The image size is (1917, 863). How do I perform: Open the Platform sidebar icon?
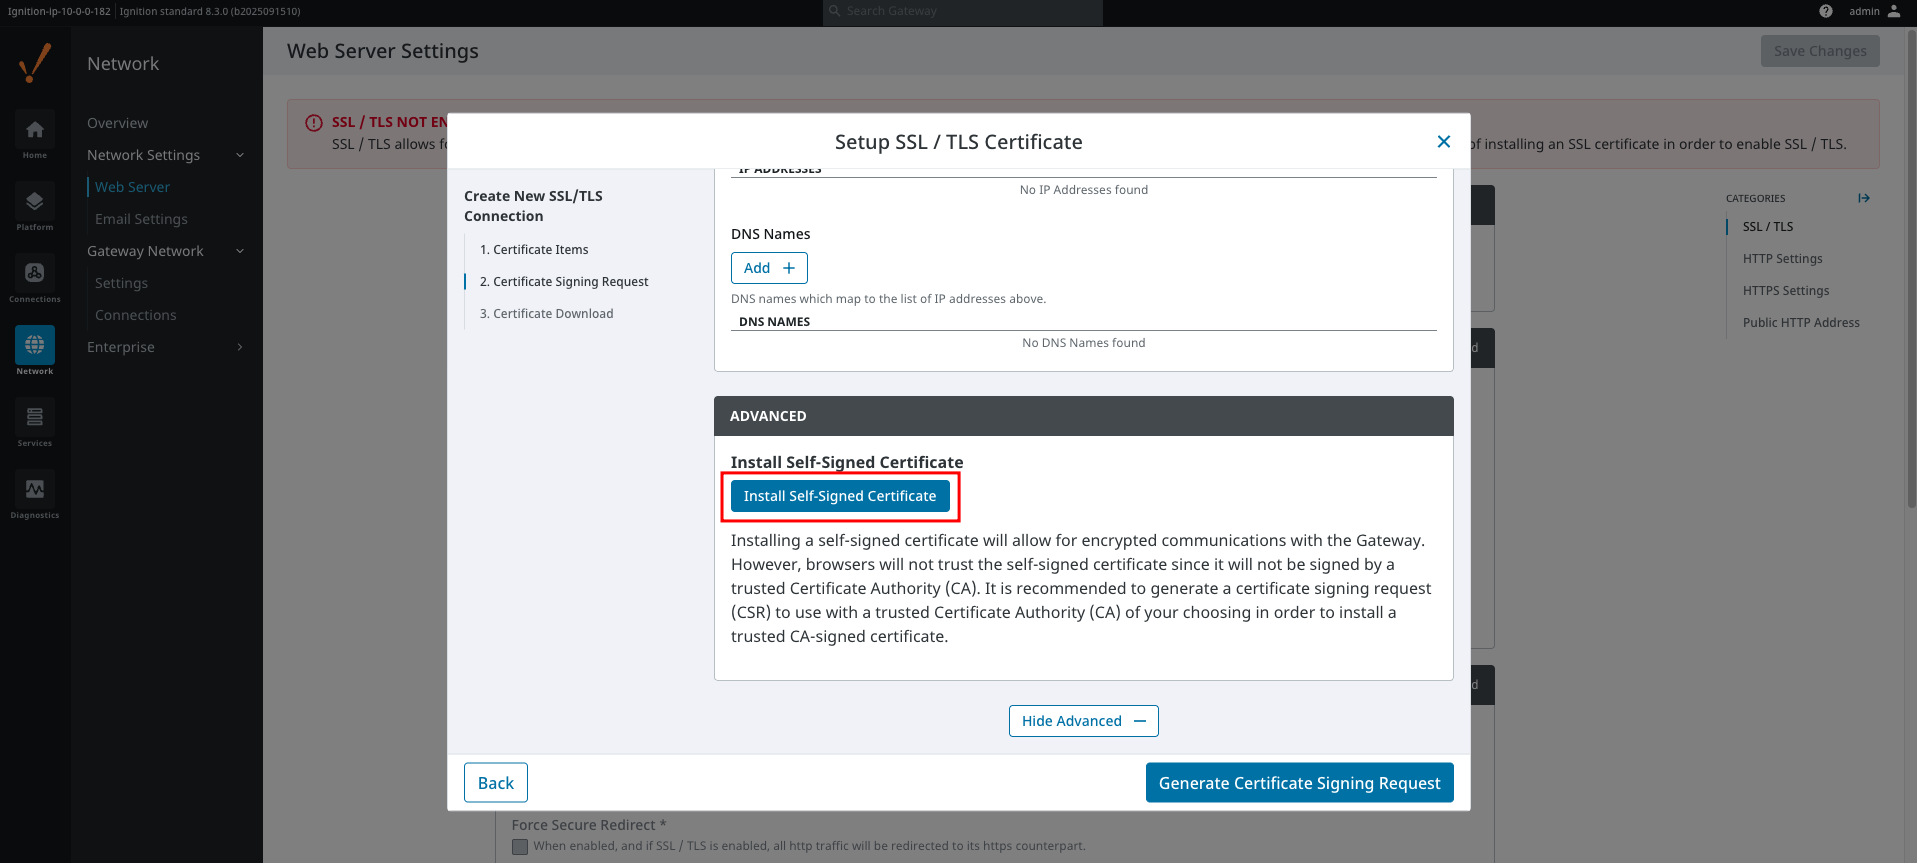pos(35,202)
